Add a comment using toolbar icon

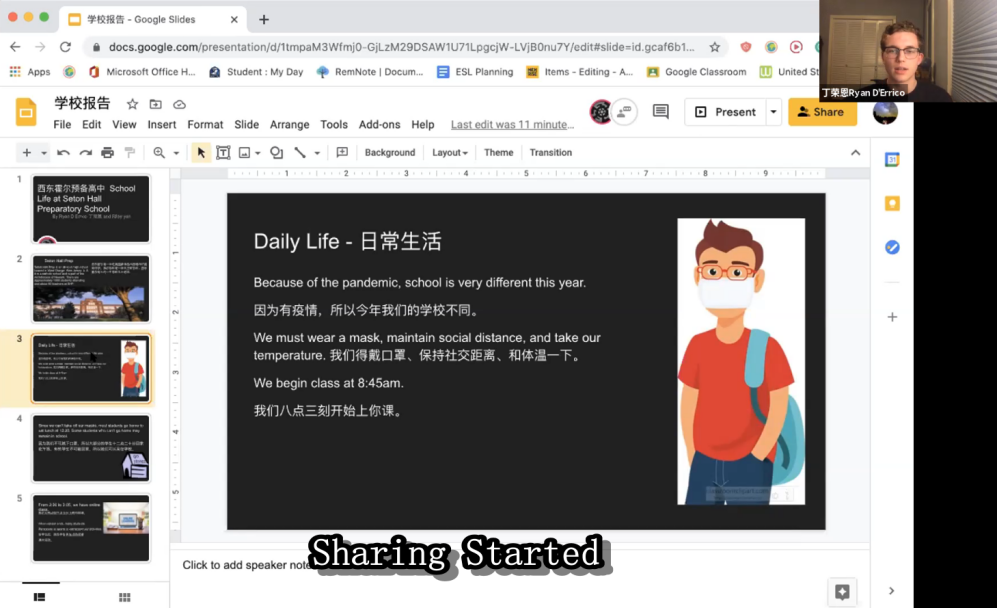tap(342, 153)
